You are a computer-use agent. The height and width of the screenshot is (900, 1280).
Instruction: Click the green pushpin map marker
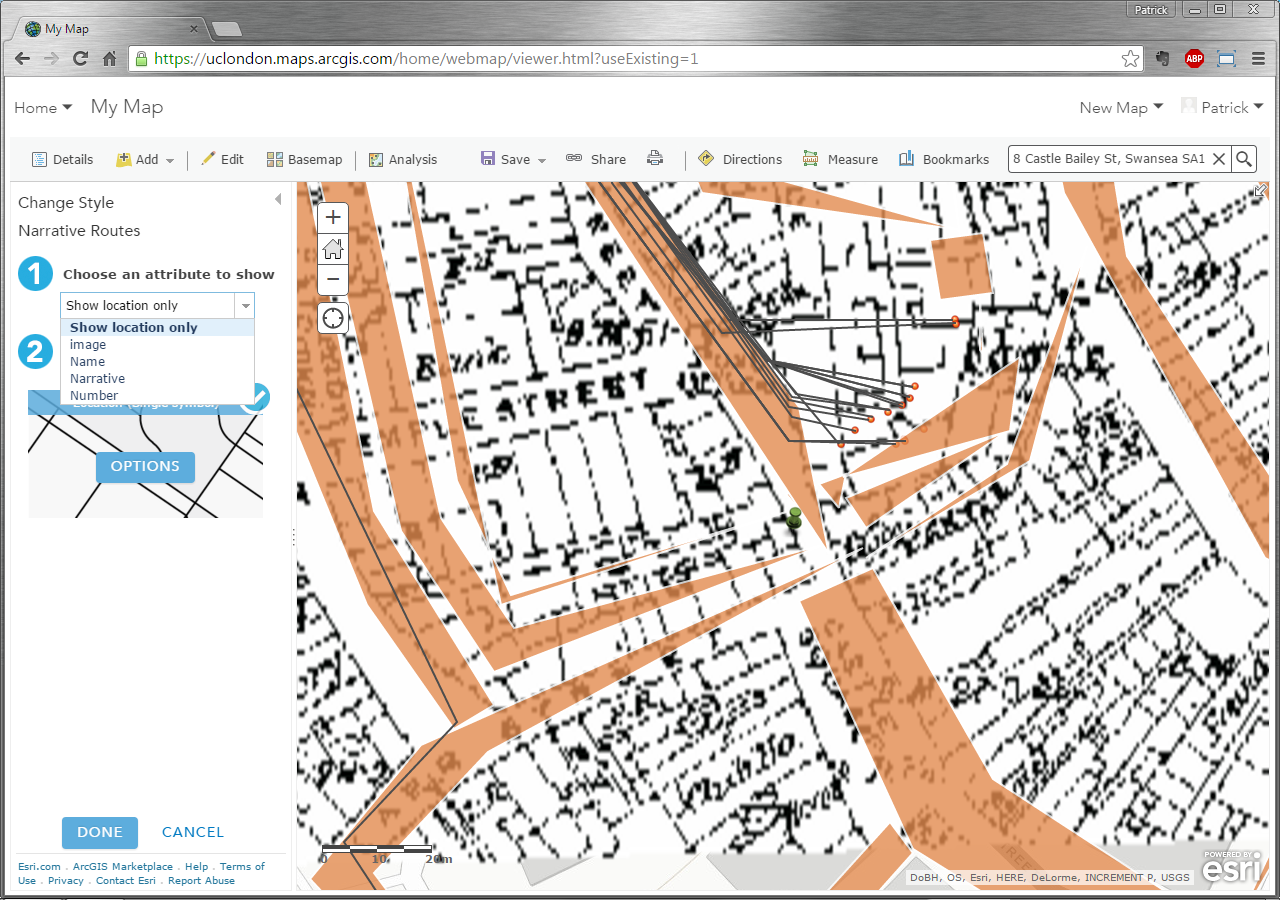(x=795, y=517)
